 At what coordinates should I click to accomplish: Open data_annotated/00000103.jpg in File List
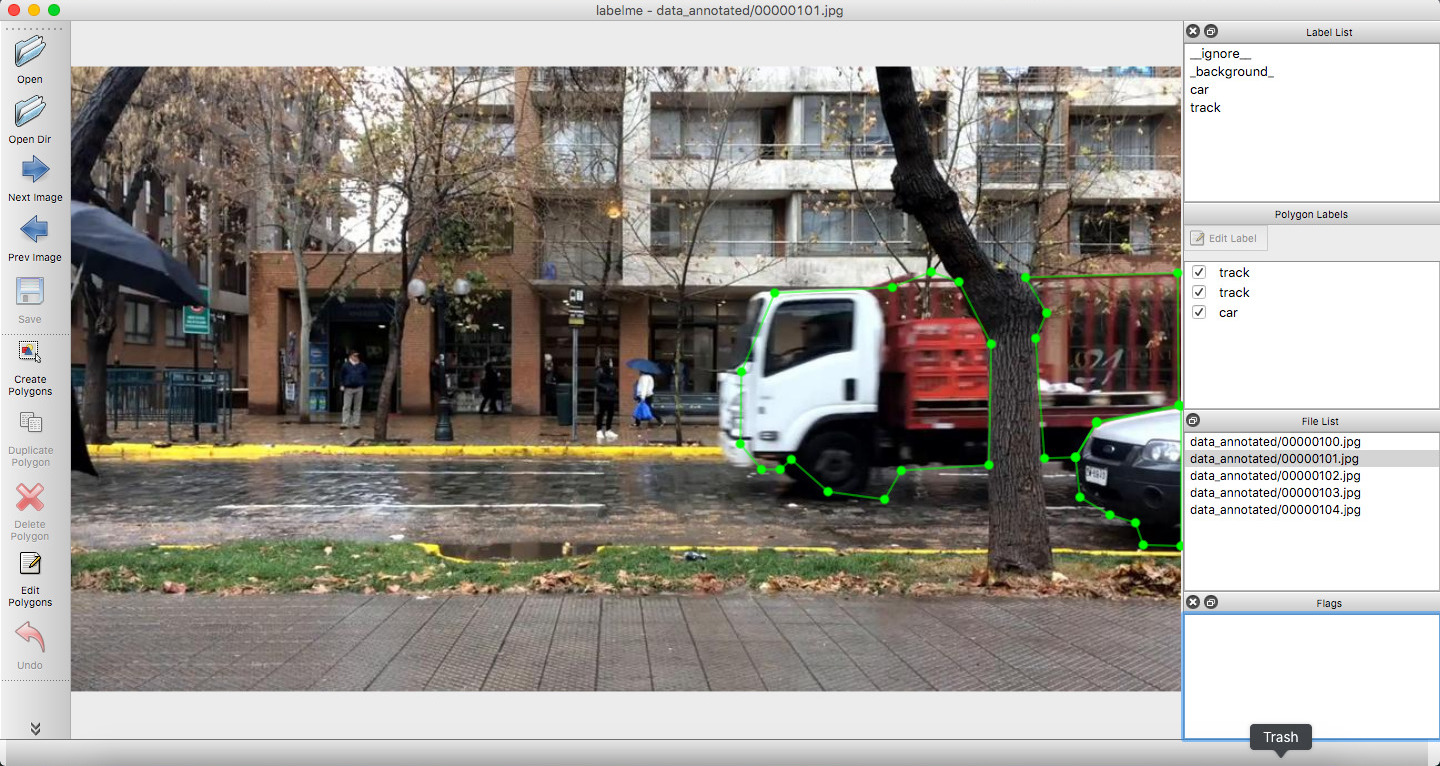click(x=1275, y=493)
